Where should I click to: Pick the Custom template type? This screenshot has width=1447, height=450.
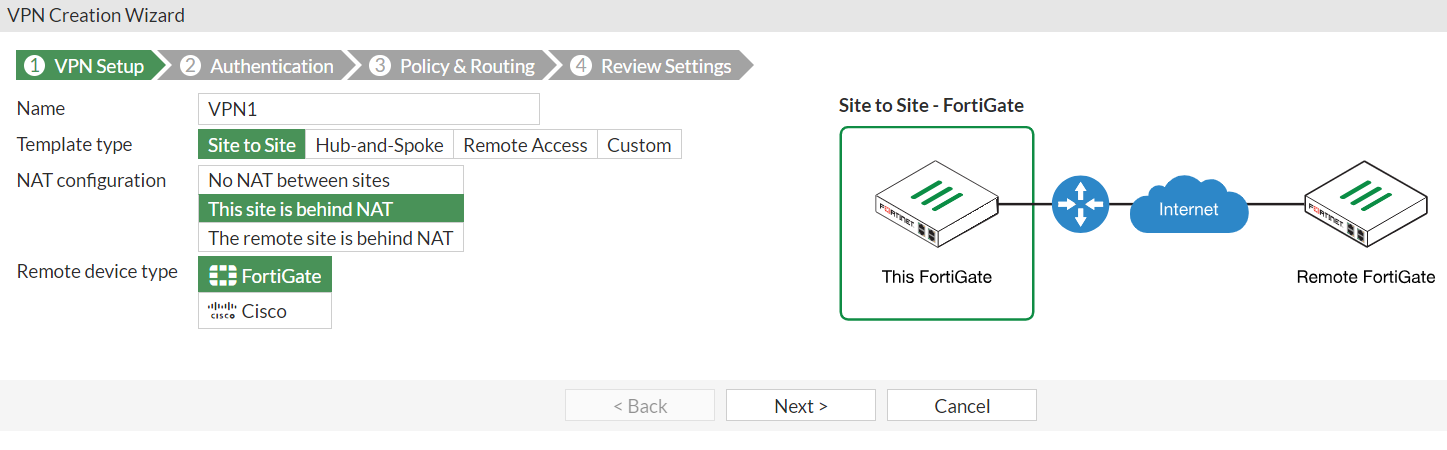click(x=639, y=145)
